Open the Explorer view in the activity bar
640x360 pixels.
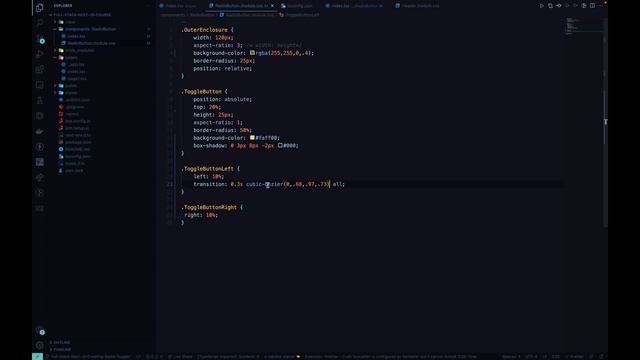40,8
